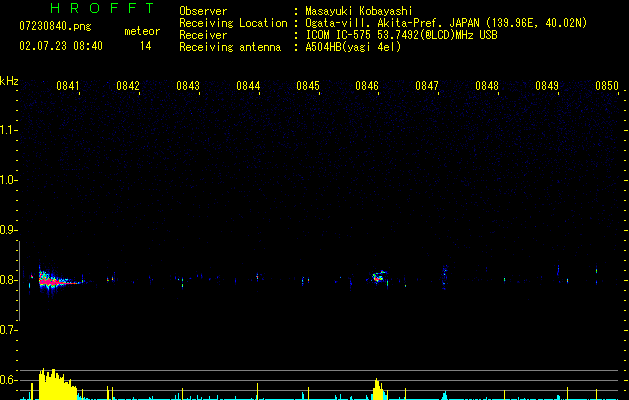This screenshot has width=629, height=400.
Task: Click the Receiving antenna label
Action: (x=230, y=47)
